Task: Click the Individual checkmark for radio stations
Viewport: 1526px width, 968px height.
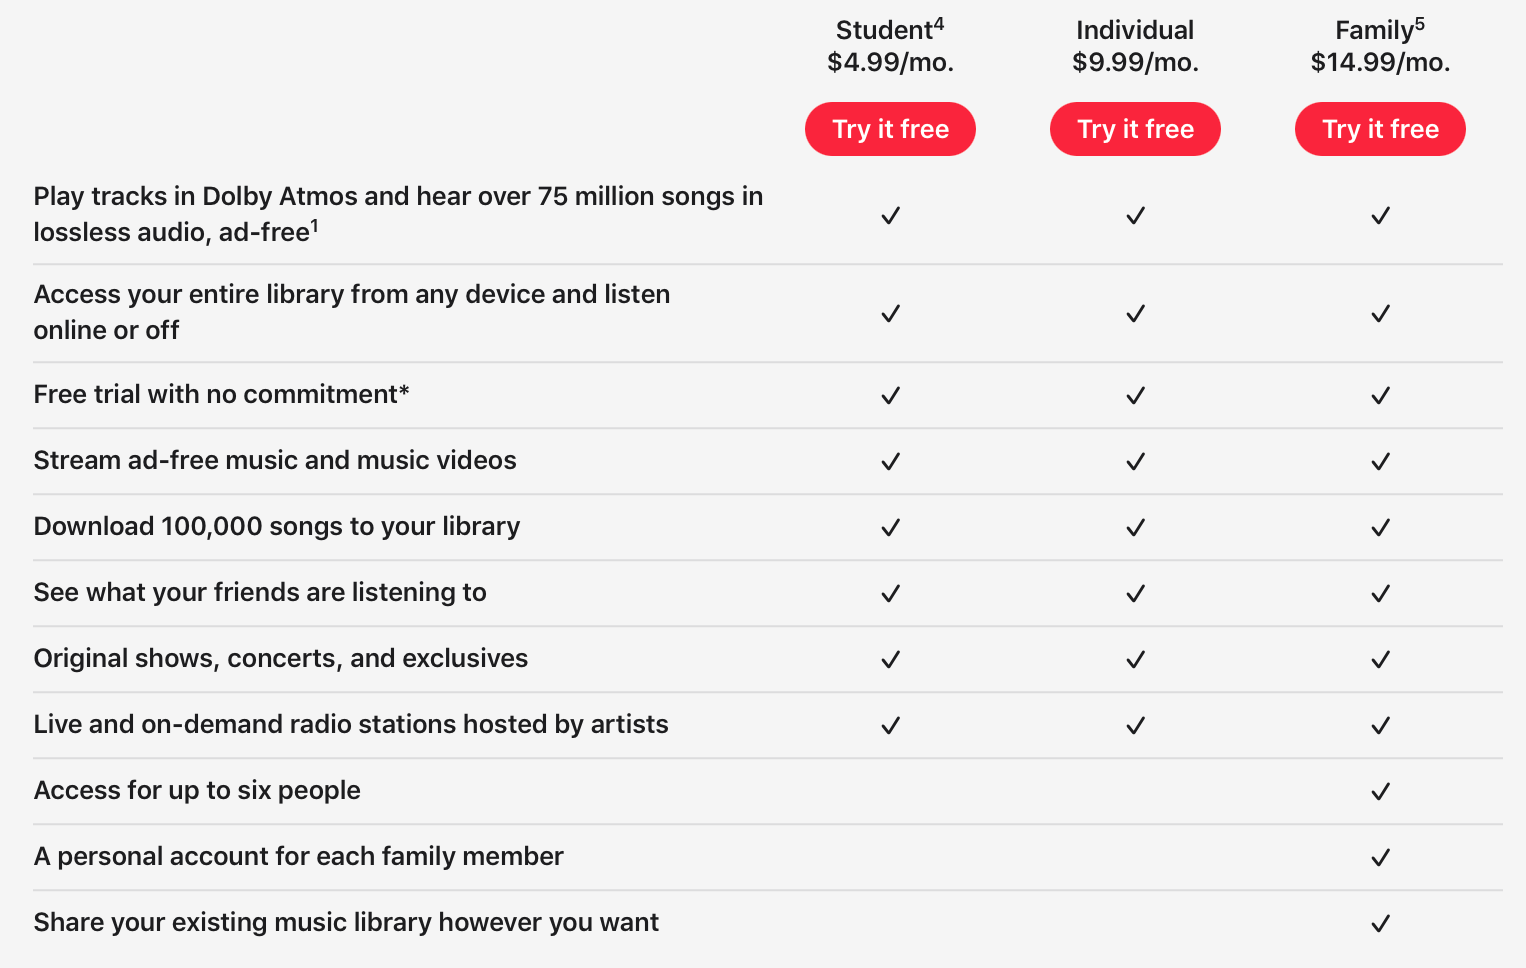Action: (1135, 725)
